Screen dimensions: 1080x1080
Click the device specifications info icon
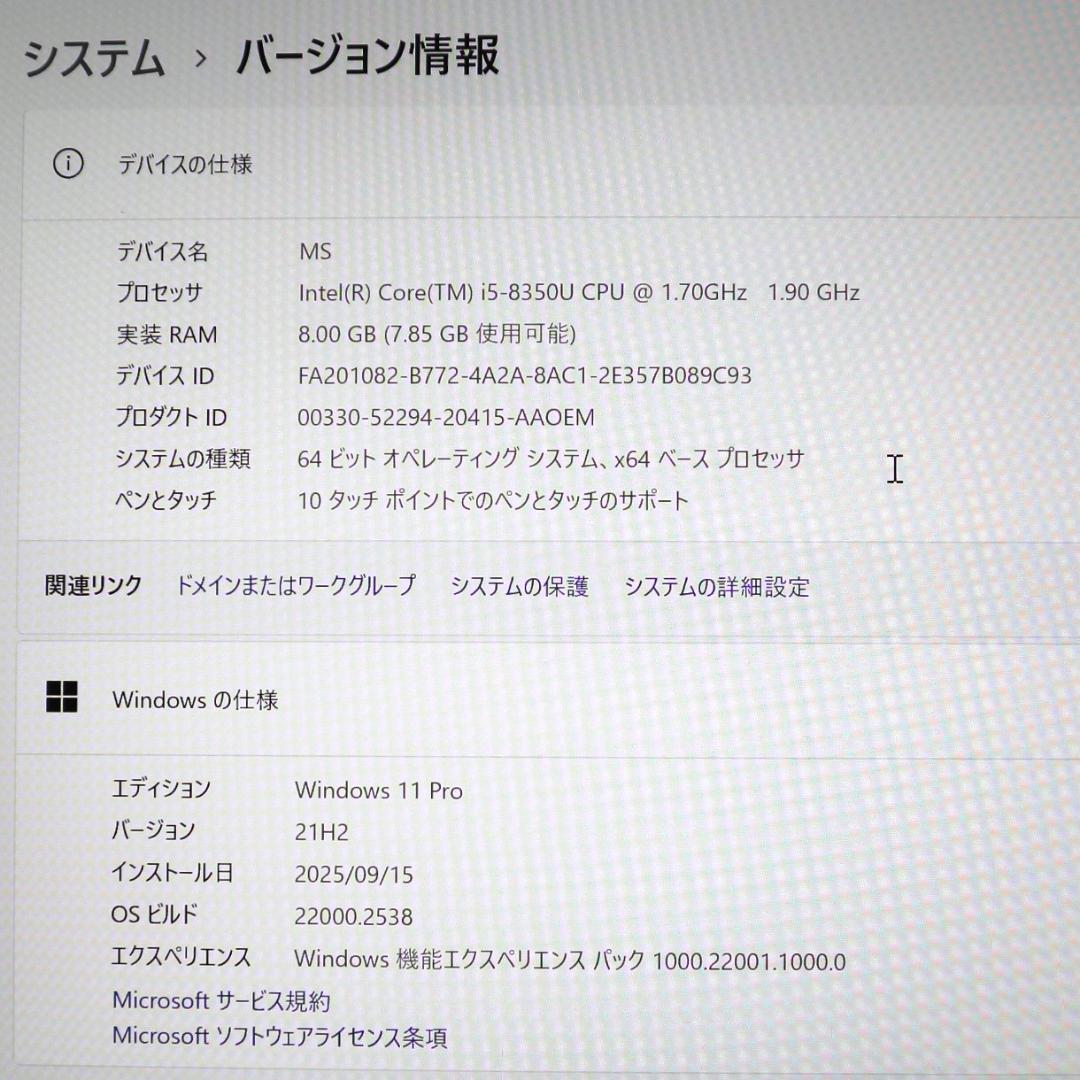[x=67, y=164]
